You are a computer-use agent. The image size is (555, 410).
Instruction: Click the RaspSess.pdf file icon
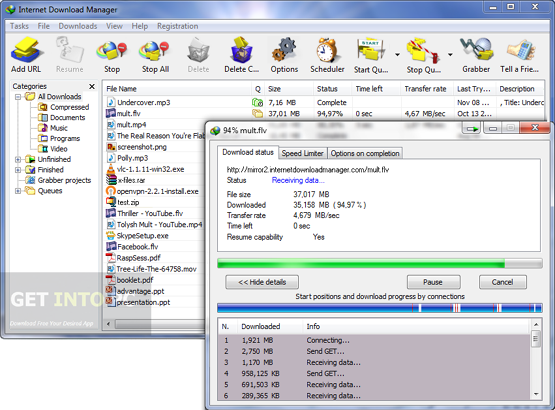pyautogui.click(x=111, y=257)
